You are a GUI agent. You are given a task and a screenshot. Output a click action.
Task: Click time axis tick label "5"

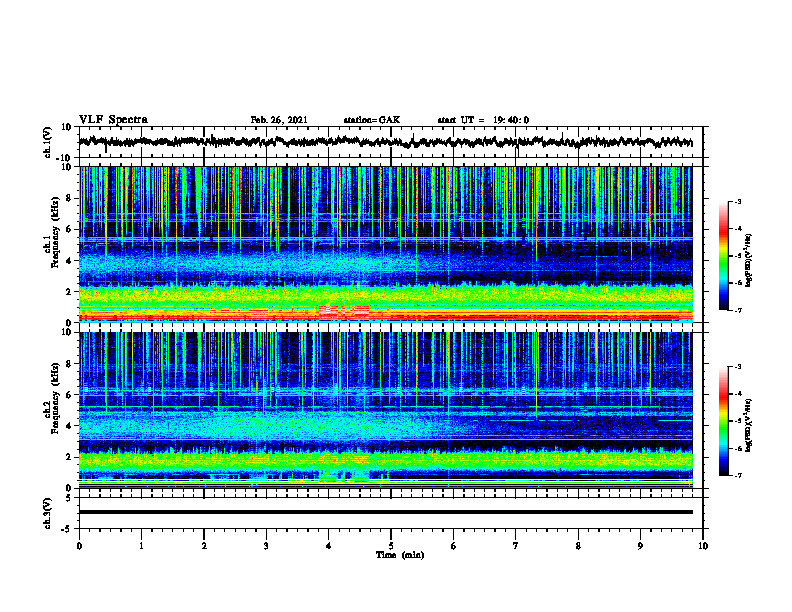click(x=391, y=546)
